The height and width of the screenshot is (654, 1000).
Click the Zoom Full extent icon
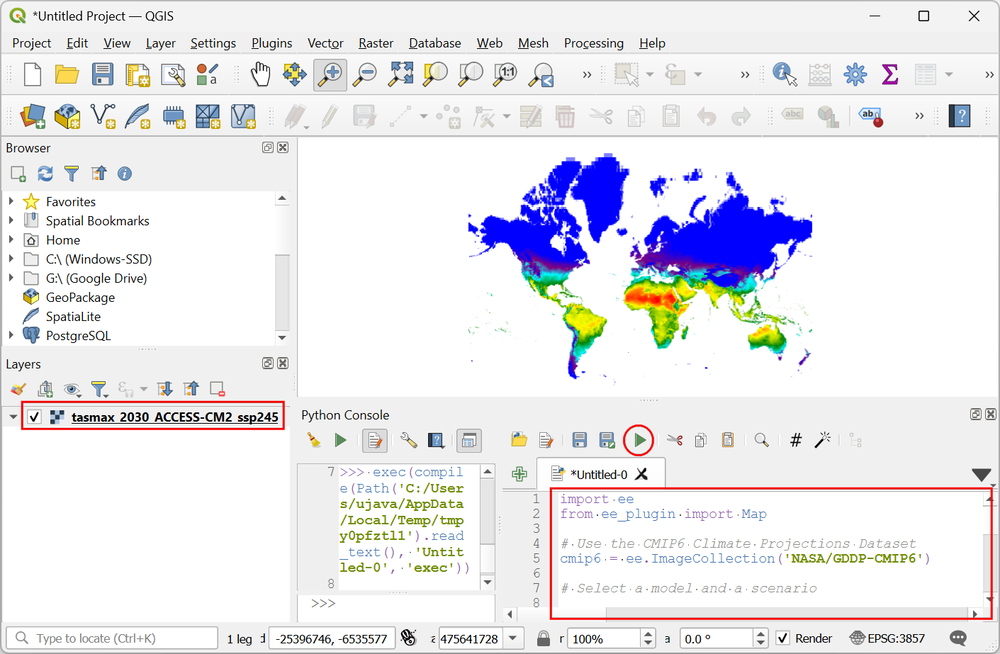click(x=401, y=75)
